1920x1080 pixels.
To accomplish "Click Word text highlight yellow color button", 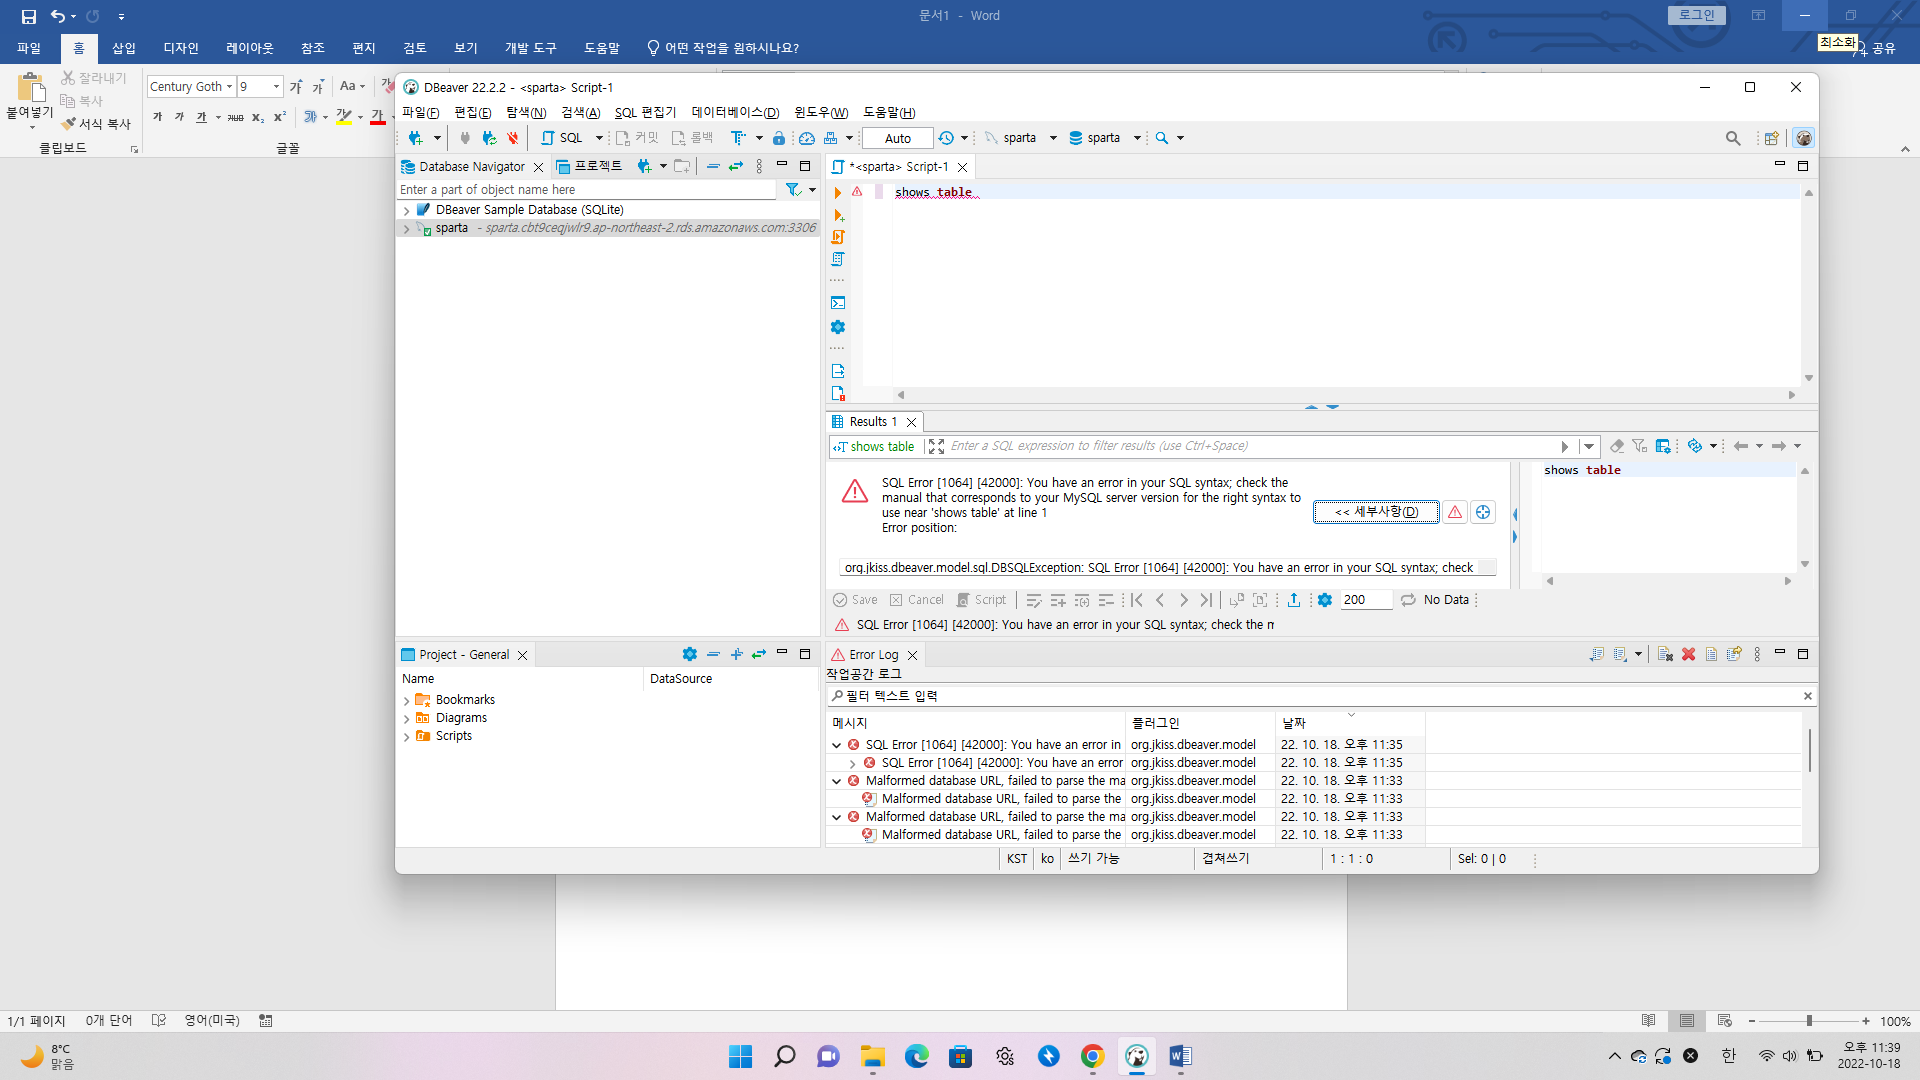I will click(x=343, y=117).
